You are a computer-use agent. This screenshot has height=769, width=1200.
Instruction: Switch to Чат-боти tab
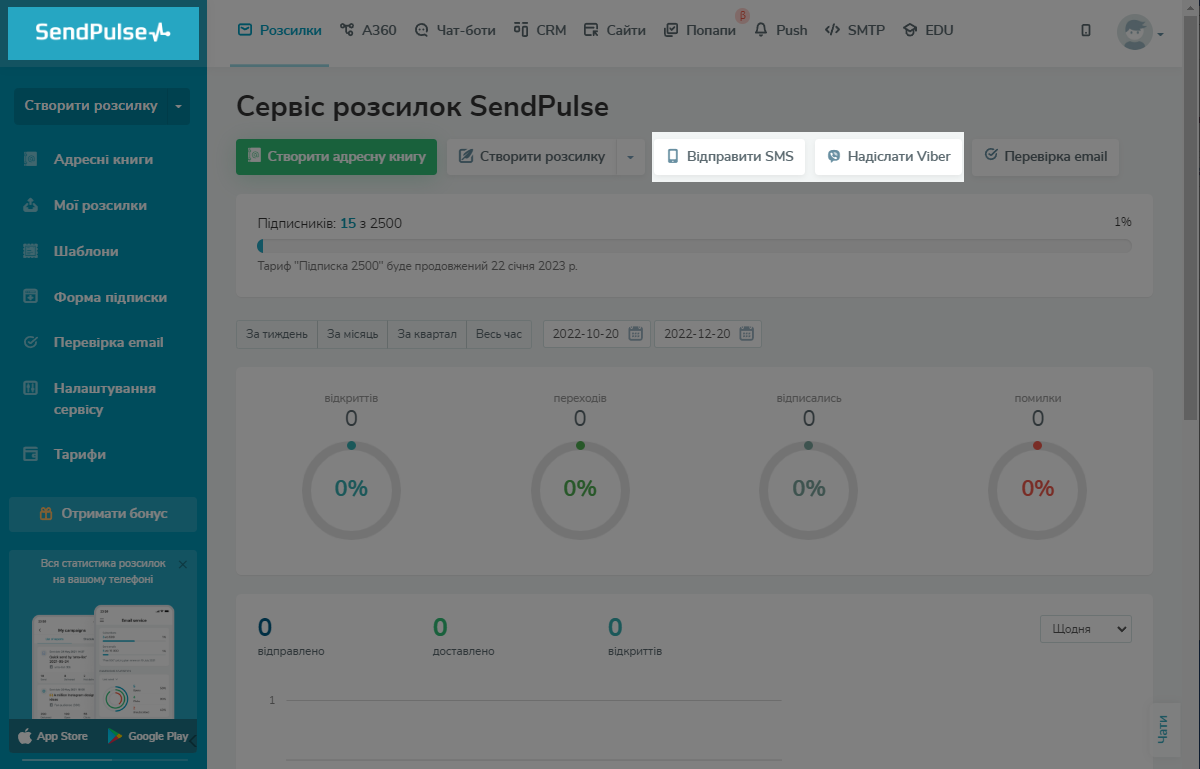[455, 30]
